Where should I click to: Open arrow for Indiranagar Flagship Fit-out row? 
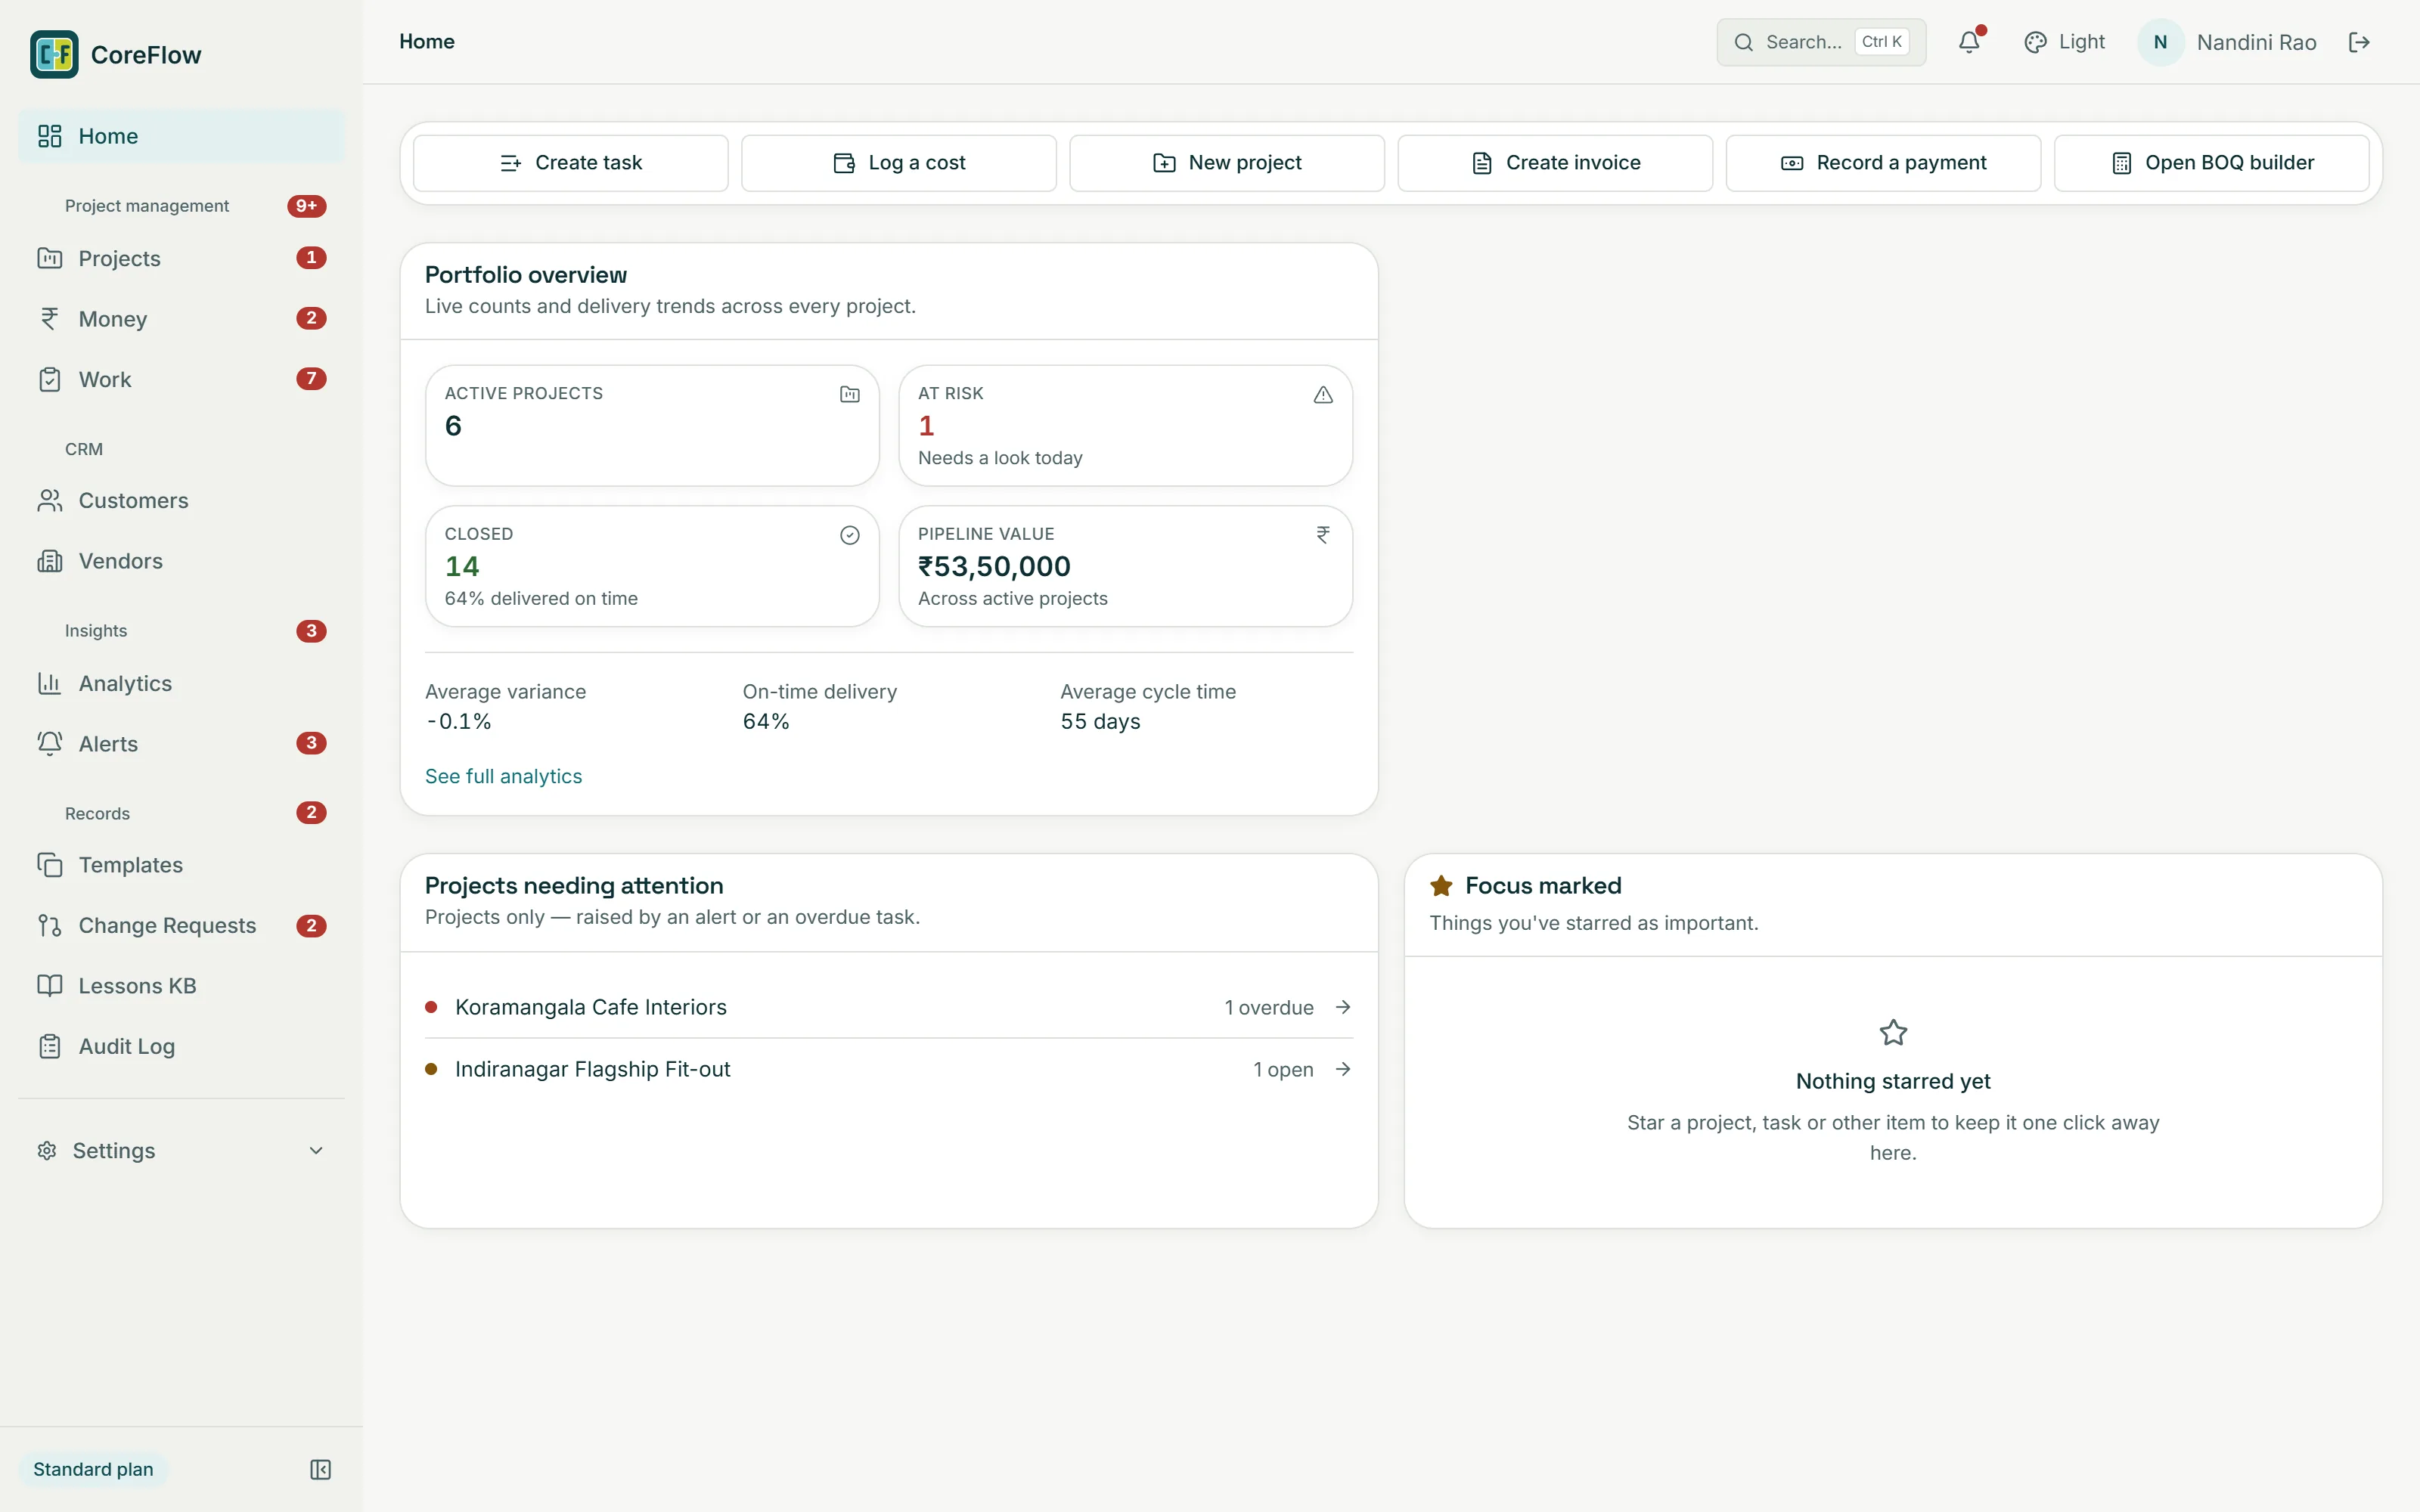coord(1343,1069)
